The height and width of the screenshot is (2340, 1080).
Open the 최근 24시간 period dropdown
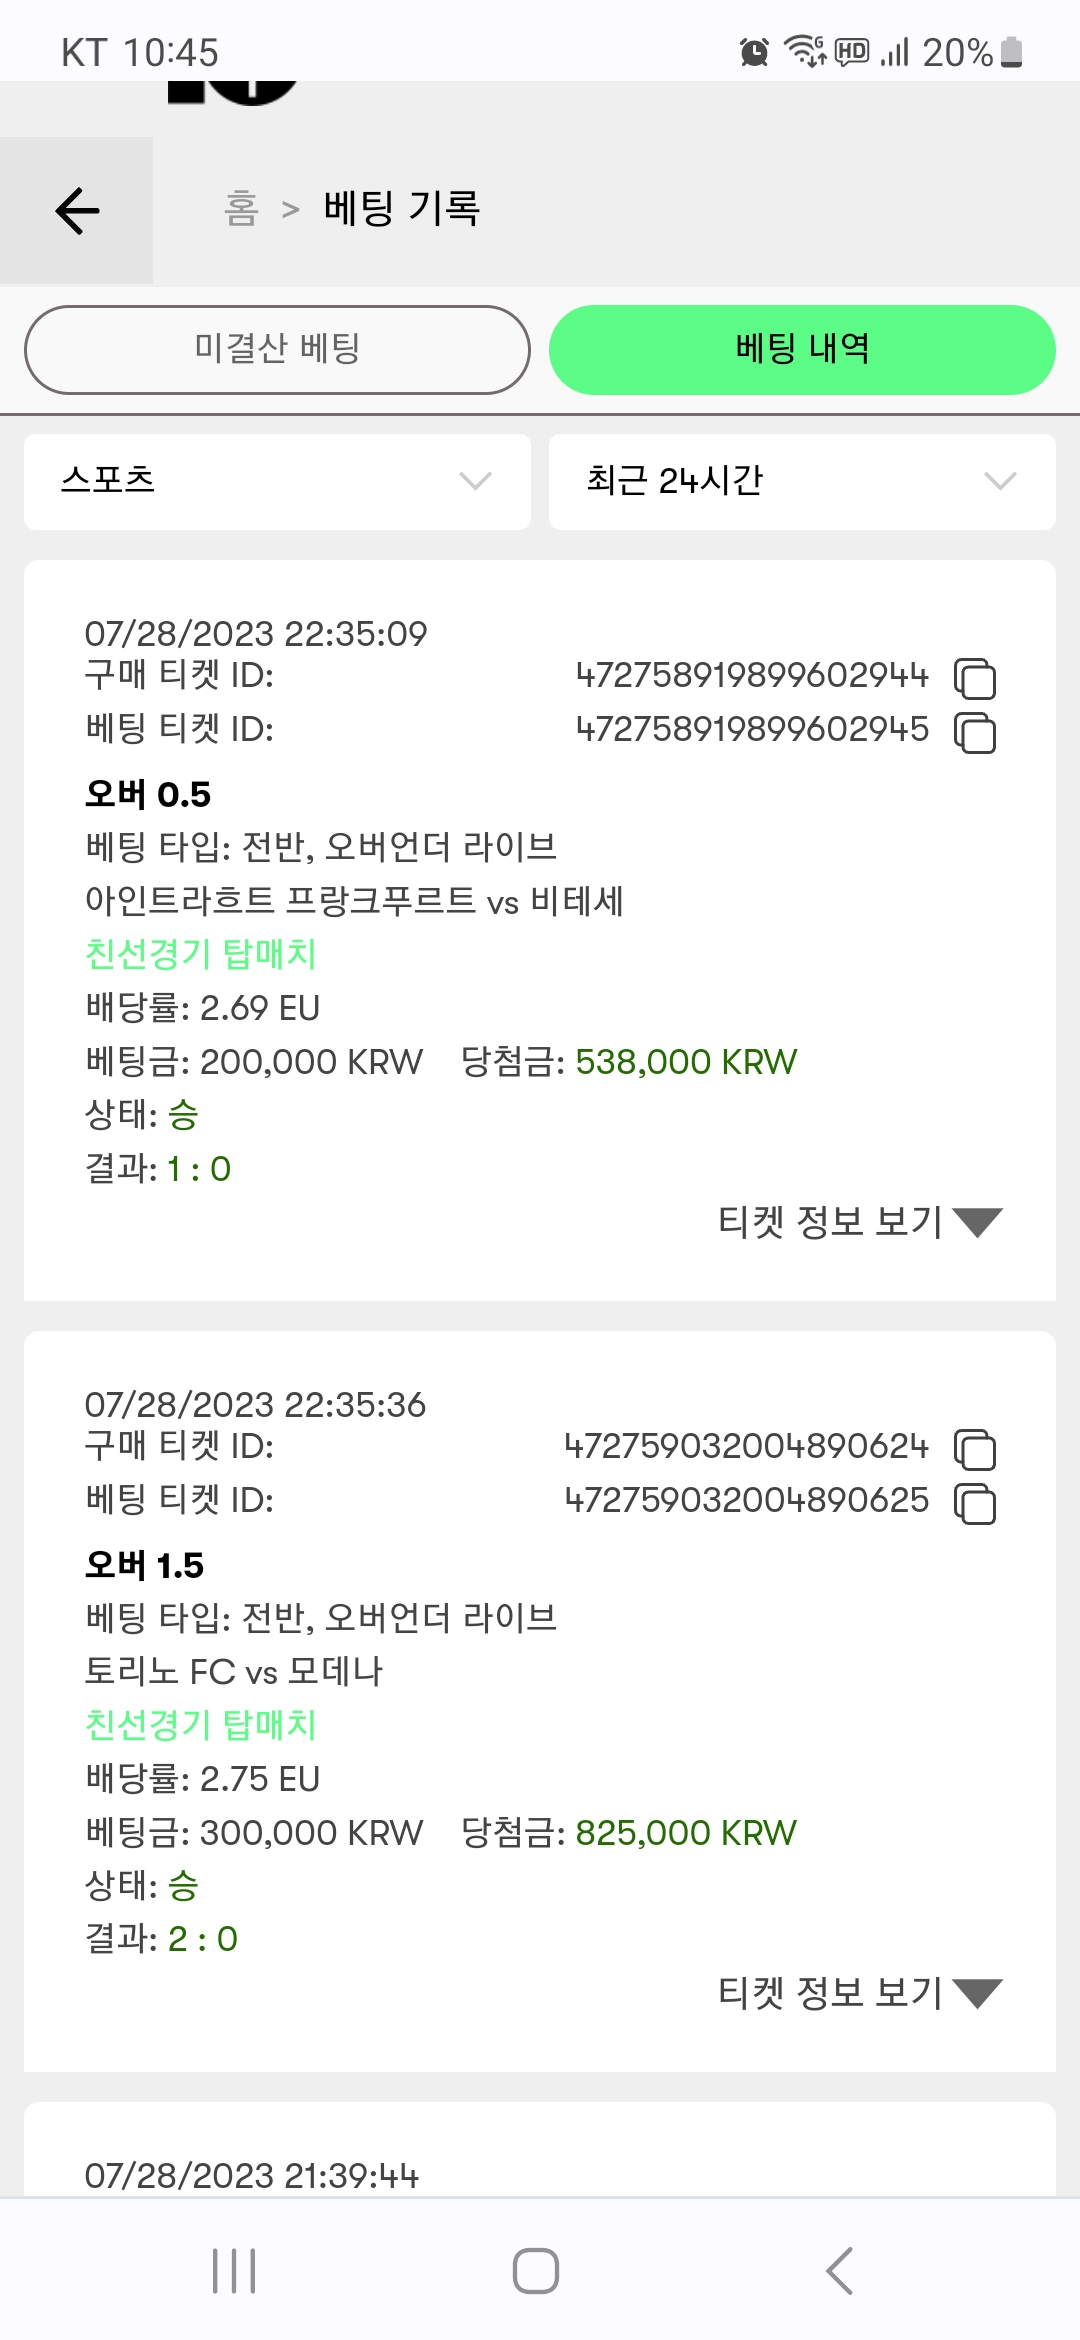802,481
